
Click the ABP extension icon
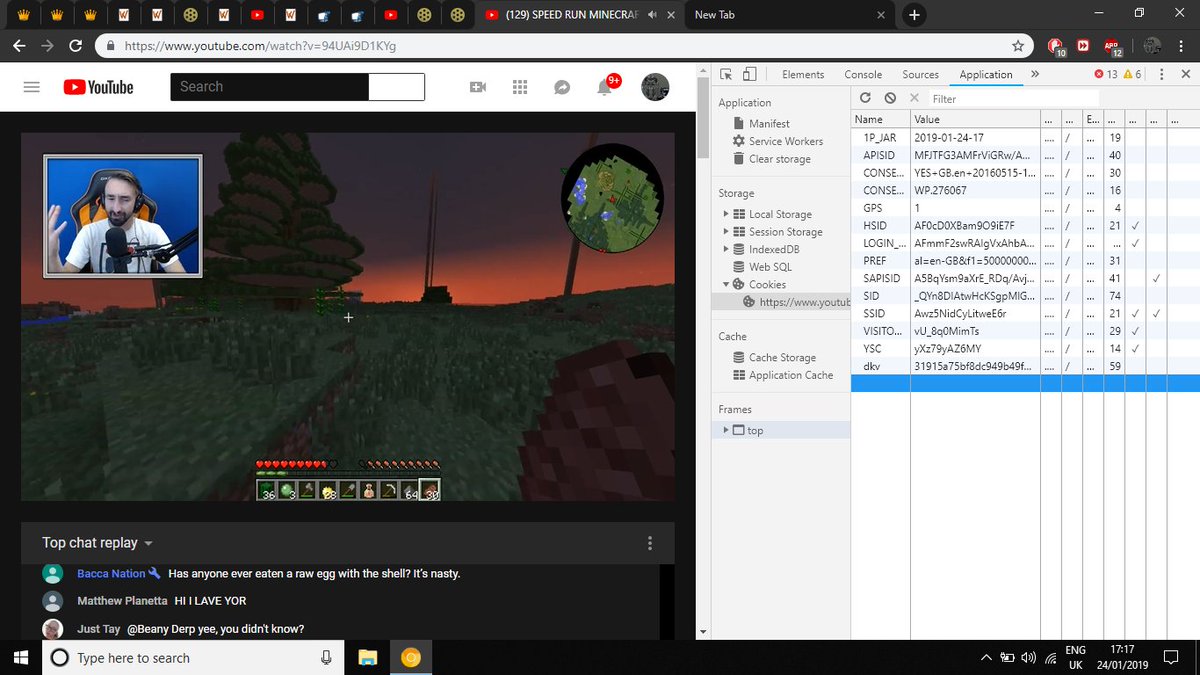(x=1112, y=46)
